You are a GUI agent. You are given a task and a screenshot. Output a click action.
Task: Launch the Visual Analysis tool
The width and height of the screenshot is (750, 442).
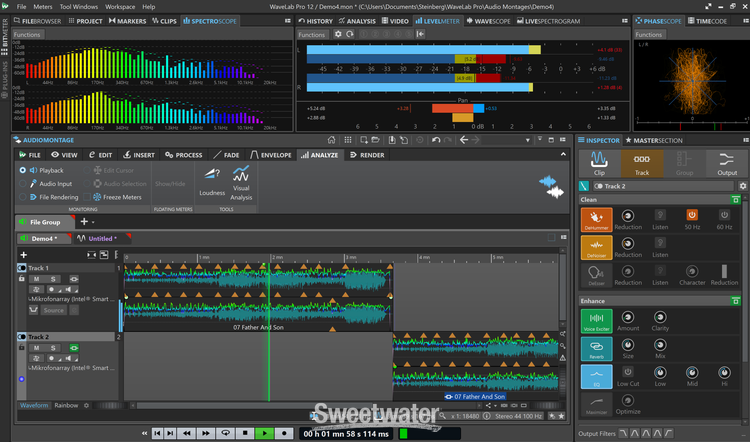tap(241, 178)
